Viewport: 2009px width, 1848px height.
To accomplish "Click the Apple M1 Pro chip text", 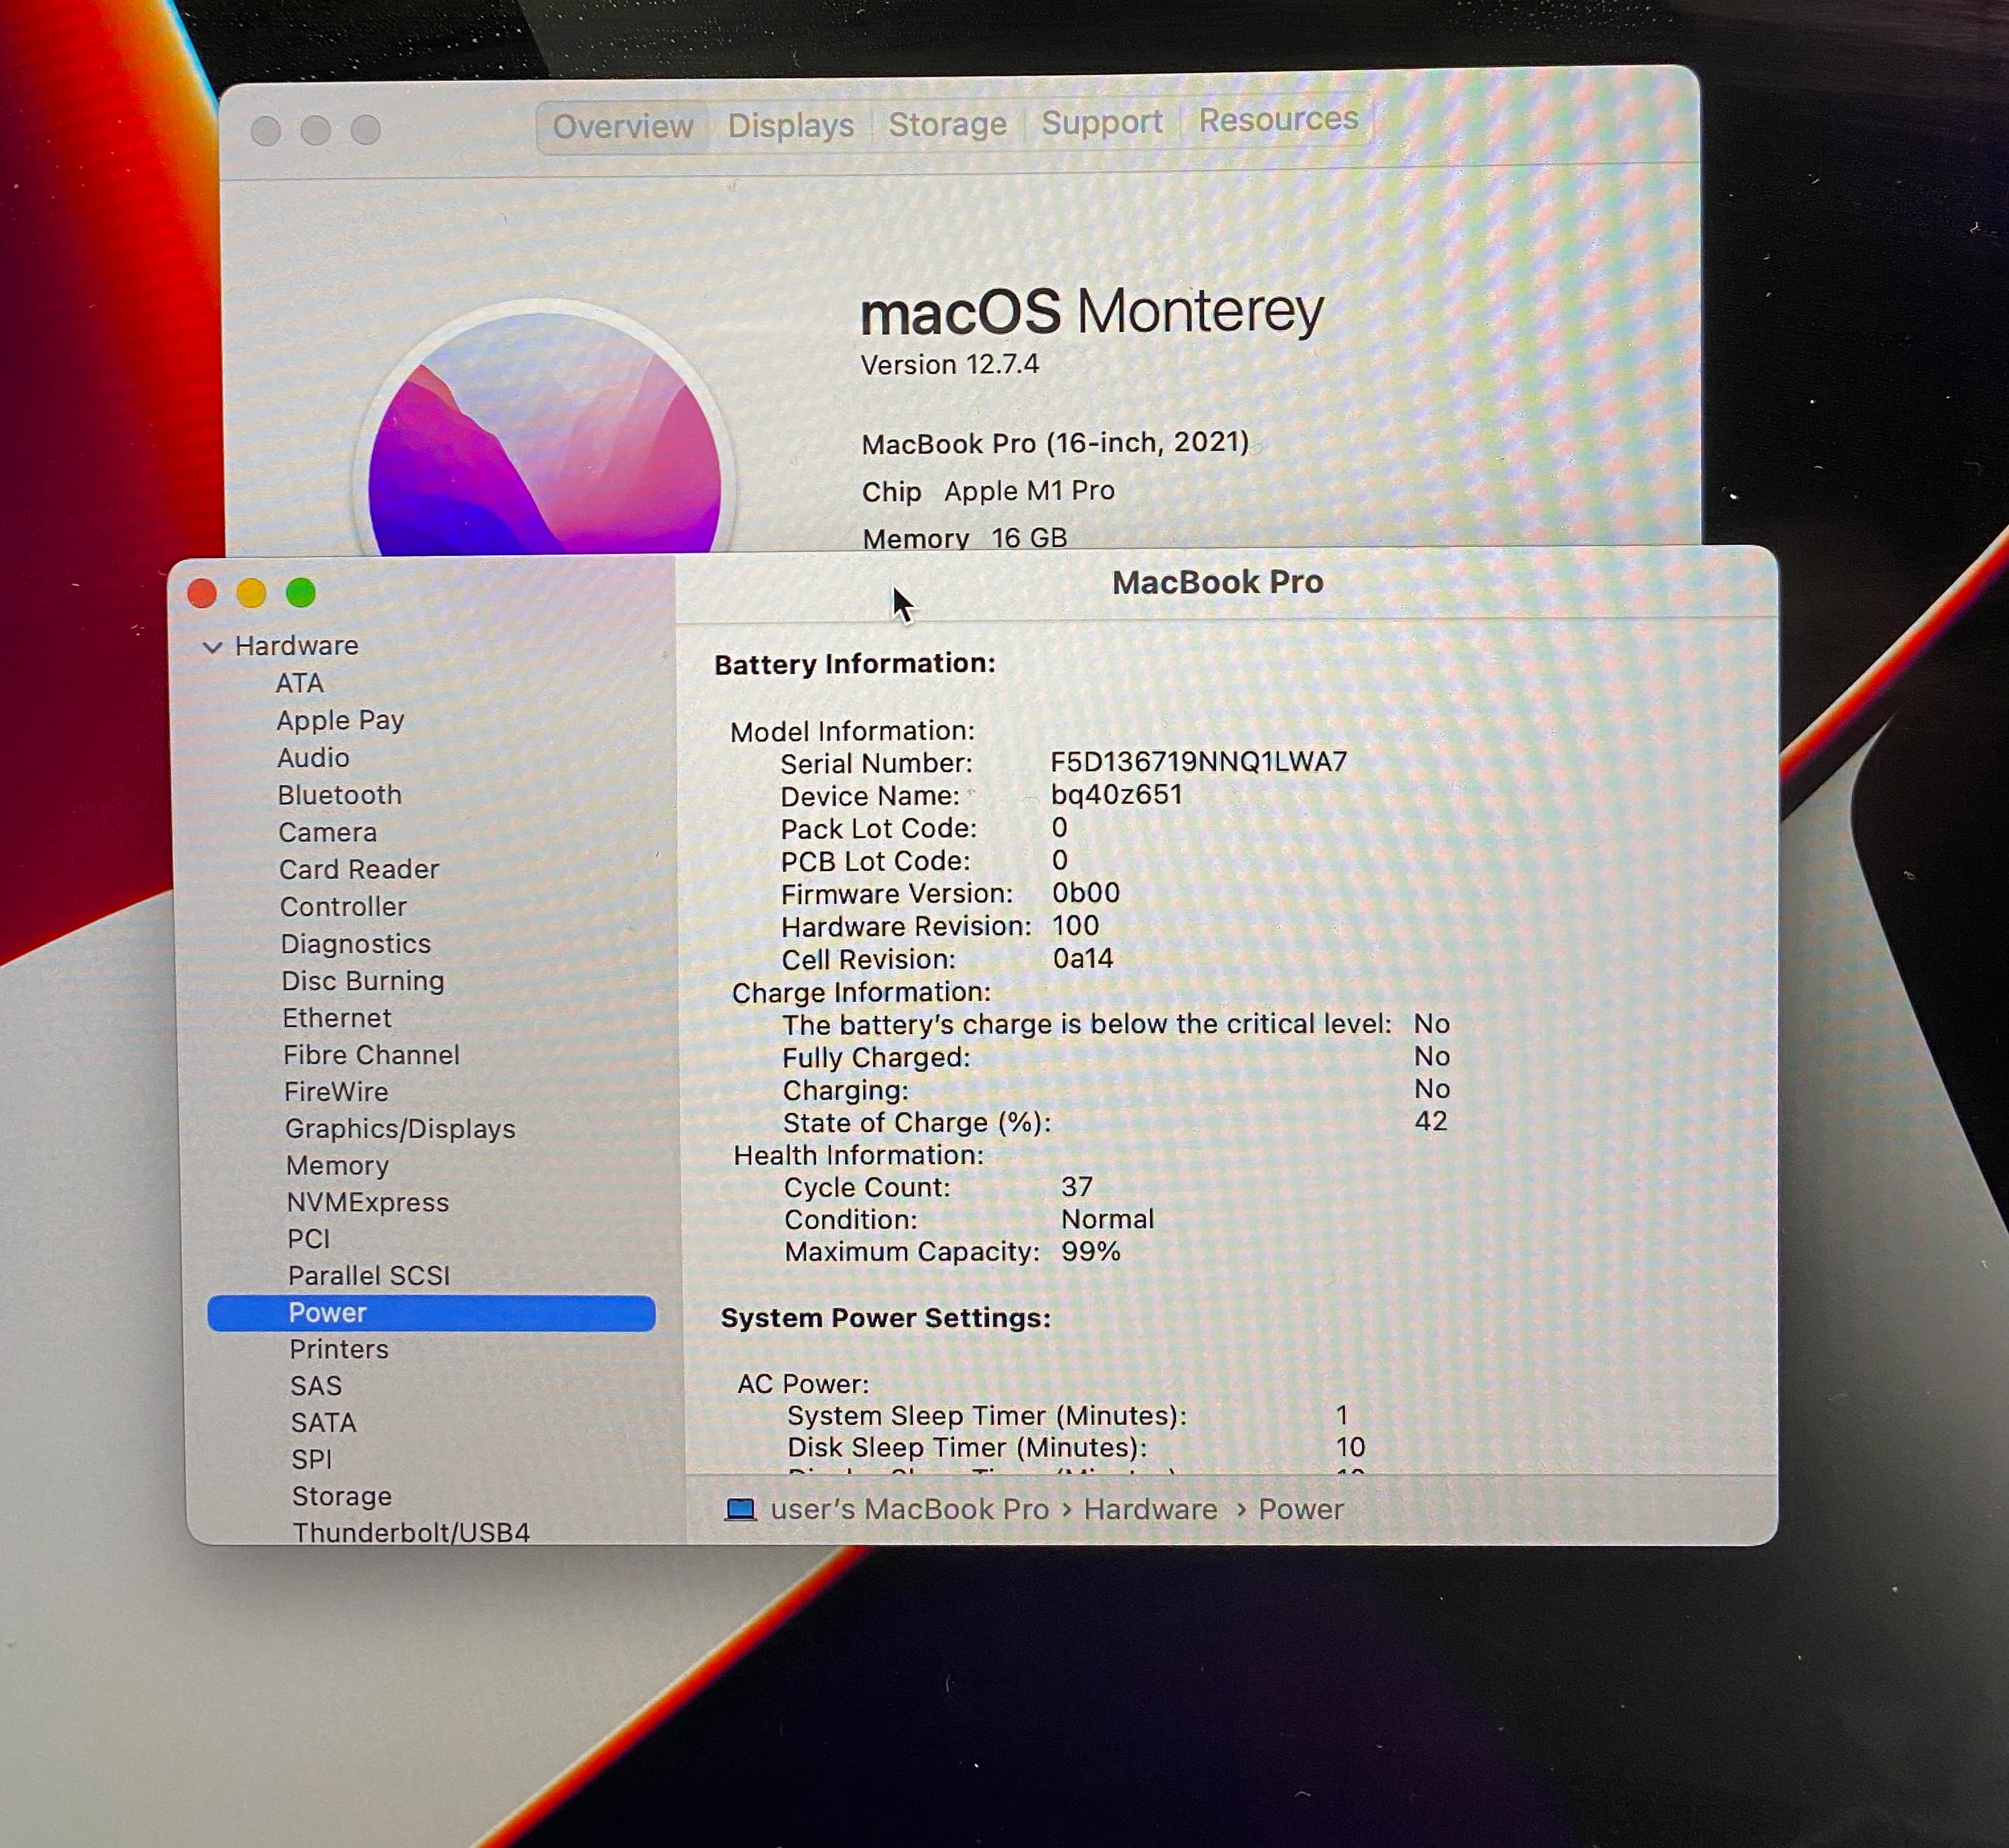I will click(x=1029, y=491).
